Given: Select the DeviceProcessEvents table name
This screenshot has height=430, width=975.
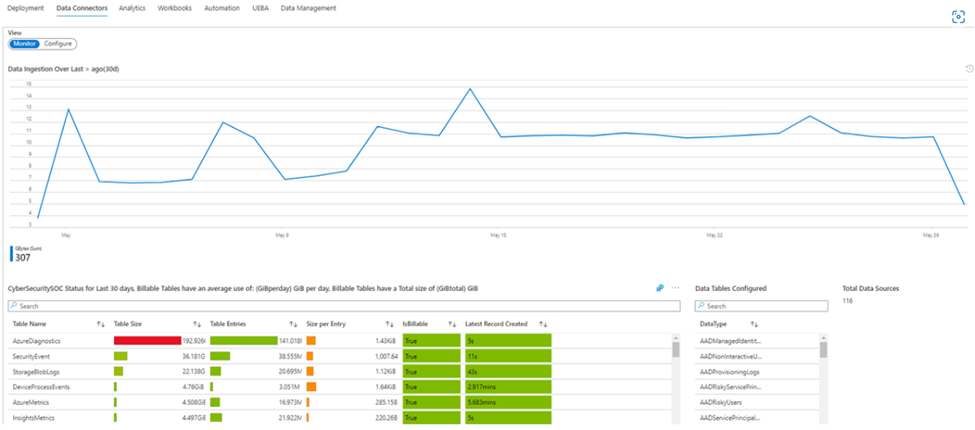Looking at the screenshot, I should (x=41, y=387).
